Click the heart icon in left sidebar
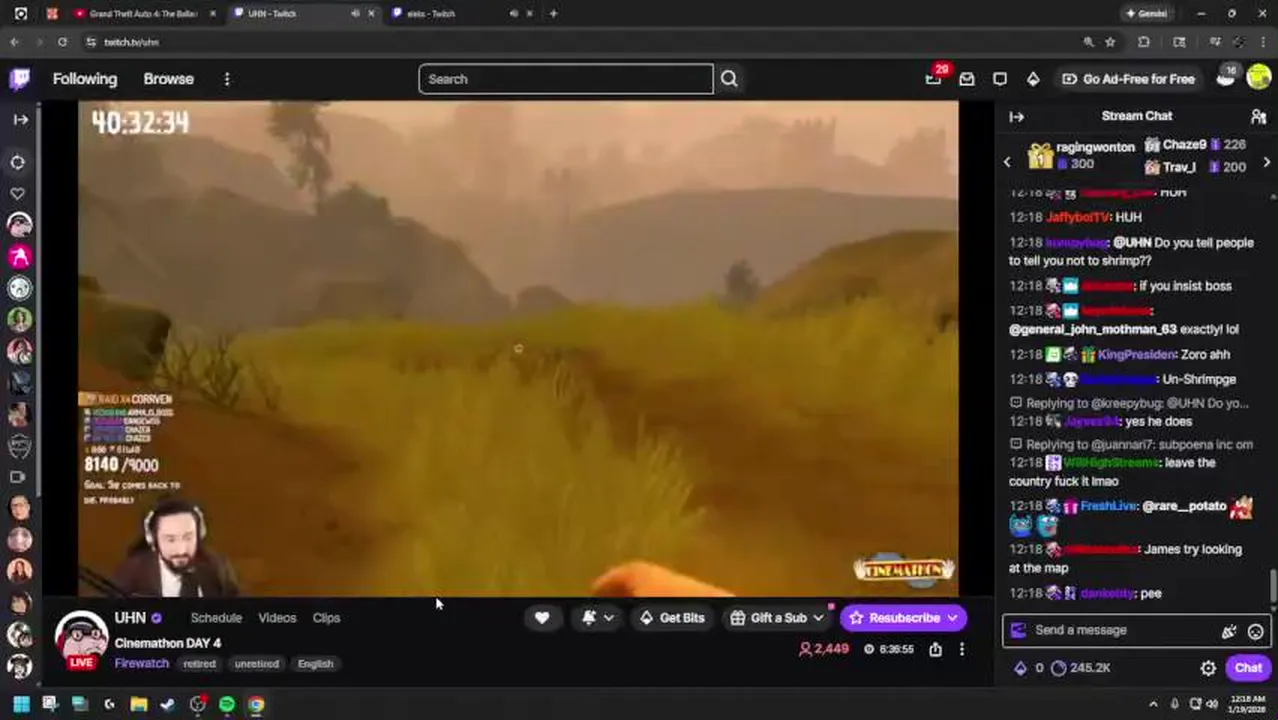Viewport: 1278px width, 720px height. (x=18, y=193)
